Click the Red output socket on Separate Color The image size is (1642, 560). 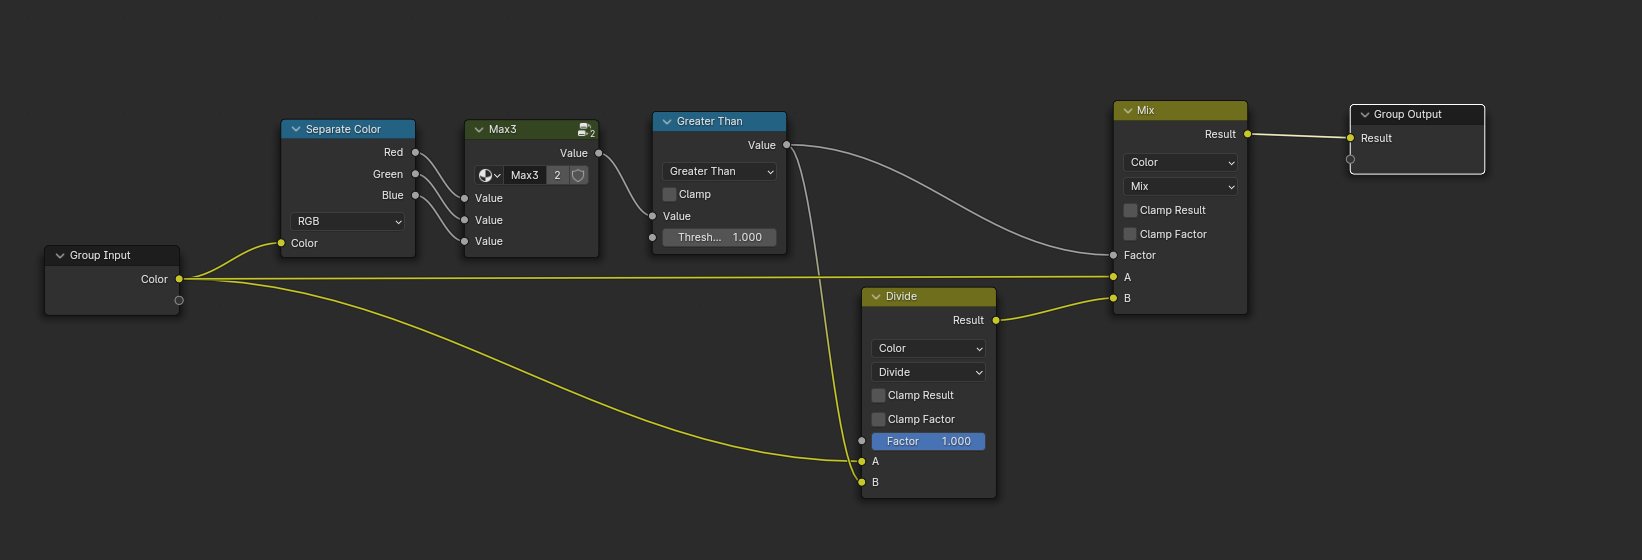(x=416, y=153)
